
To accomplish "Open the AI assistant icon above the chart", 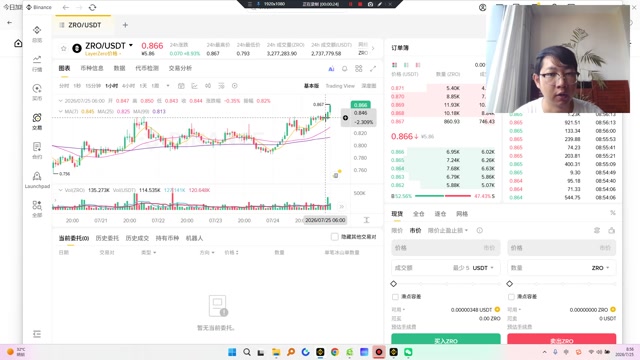I will (x=331, y=69).
